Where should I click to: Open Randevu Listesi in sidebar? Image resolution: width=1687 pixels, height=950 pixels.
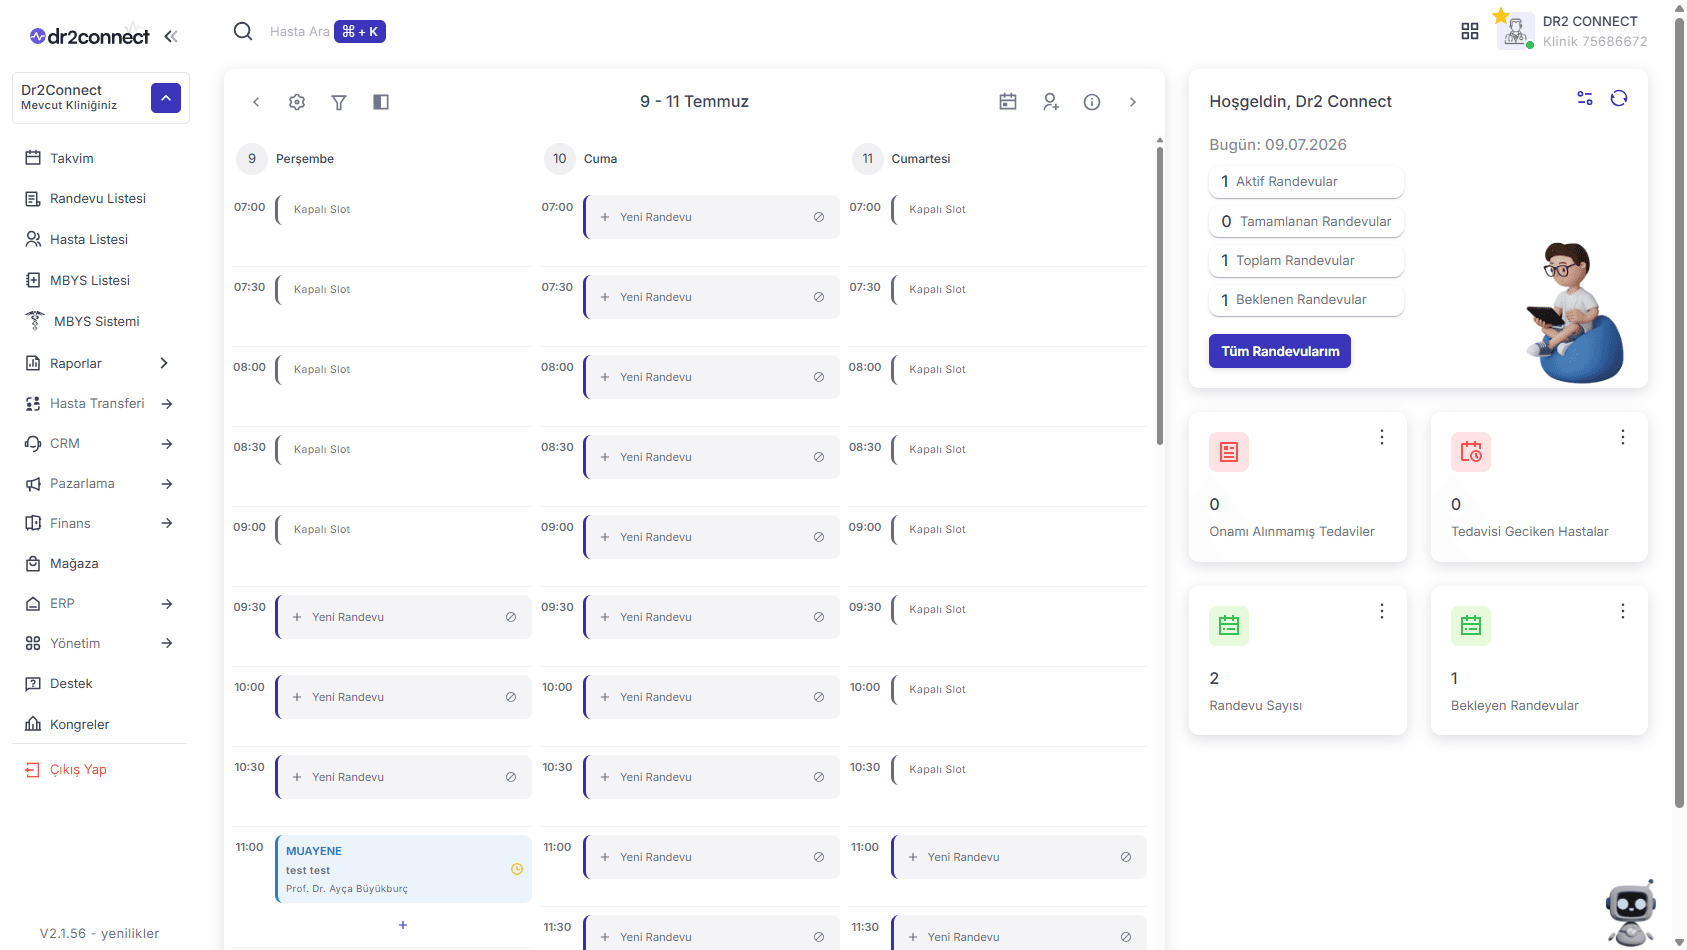(99, 199)
